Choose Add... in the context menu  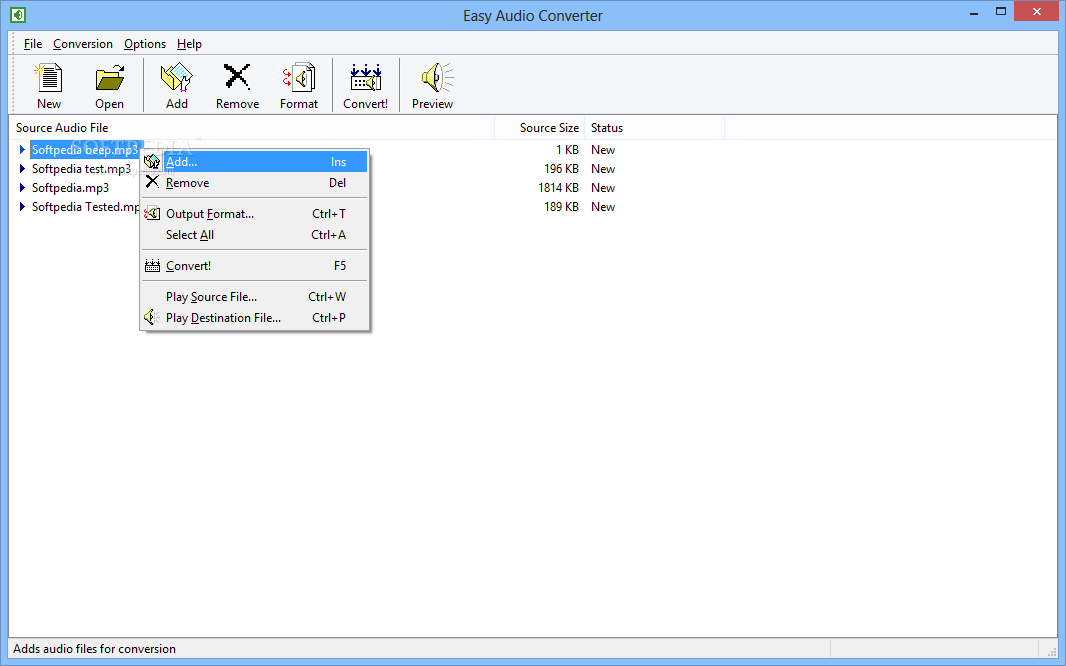(255, 162)
